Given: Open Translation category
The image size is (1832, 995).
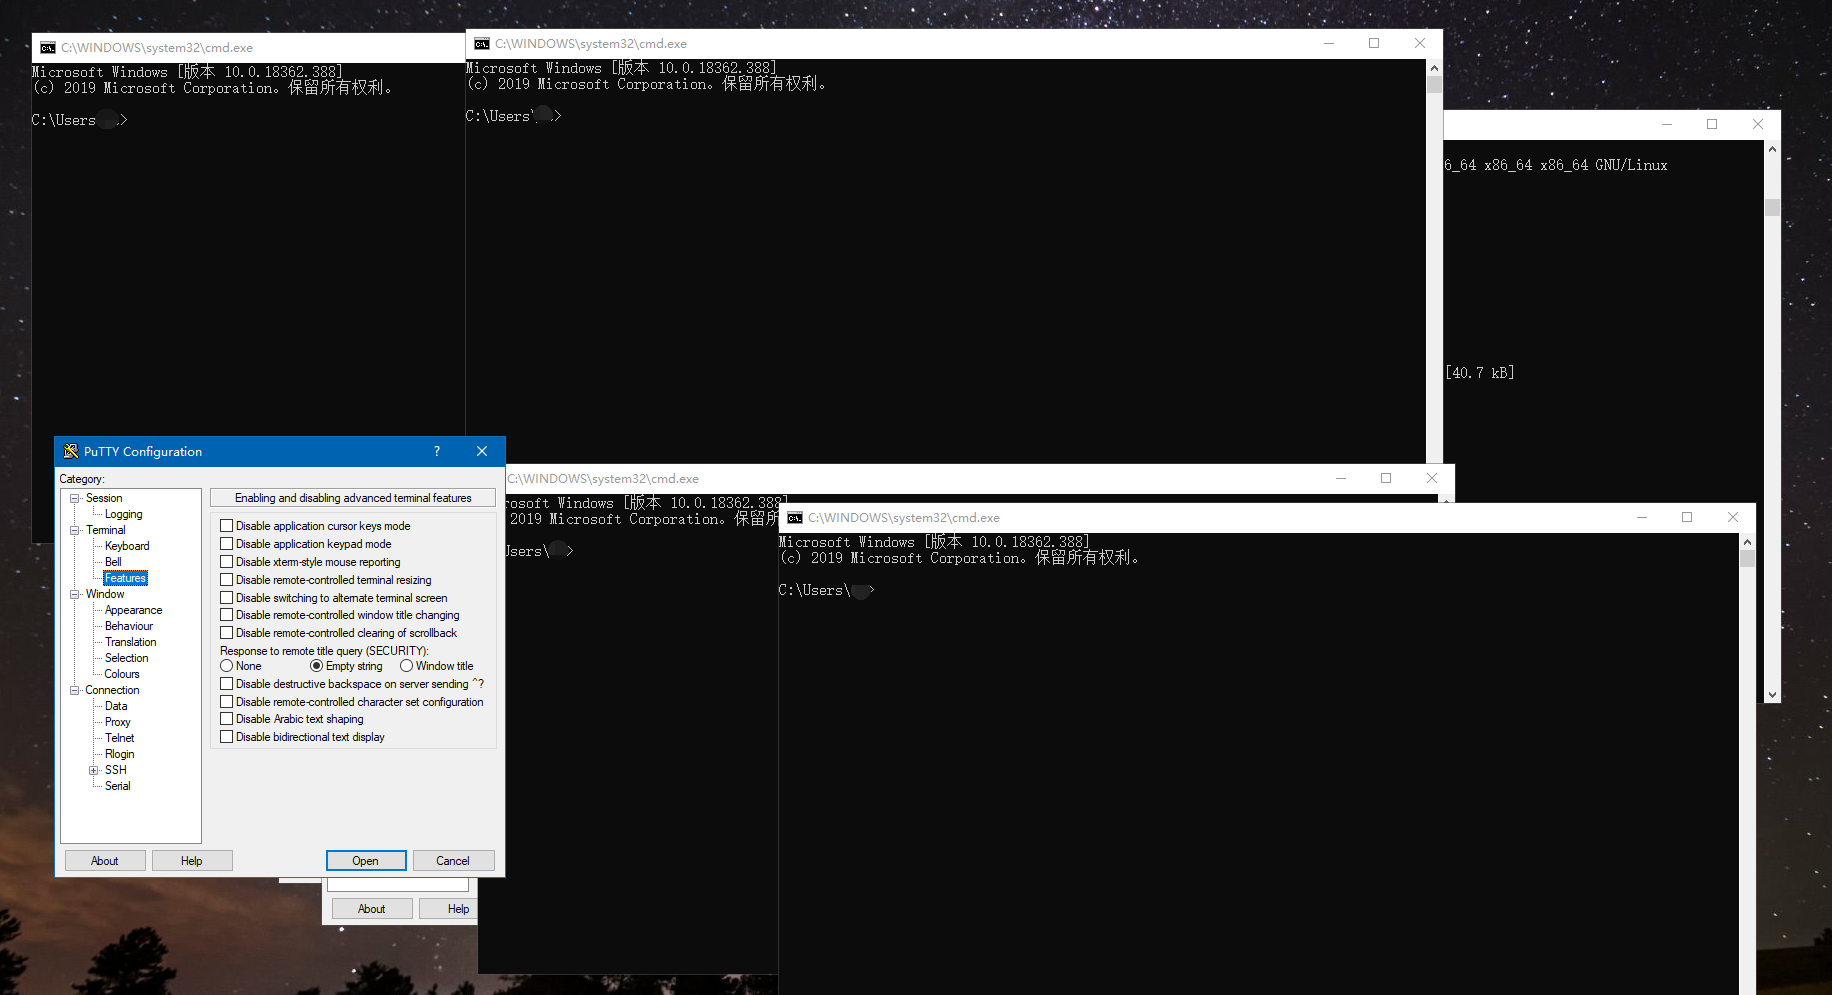Looking at the screenshot, I should click(x=130, y=642).
